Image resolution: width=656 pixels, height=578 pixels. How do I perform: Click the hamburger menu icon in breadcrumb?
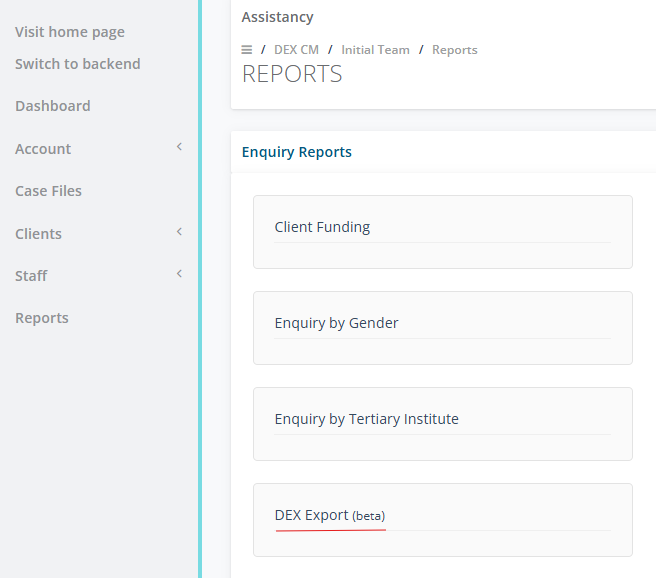247,50
